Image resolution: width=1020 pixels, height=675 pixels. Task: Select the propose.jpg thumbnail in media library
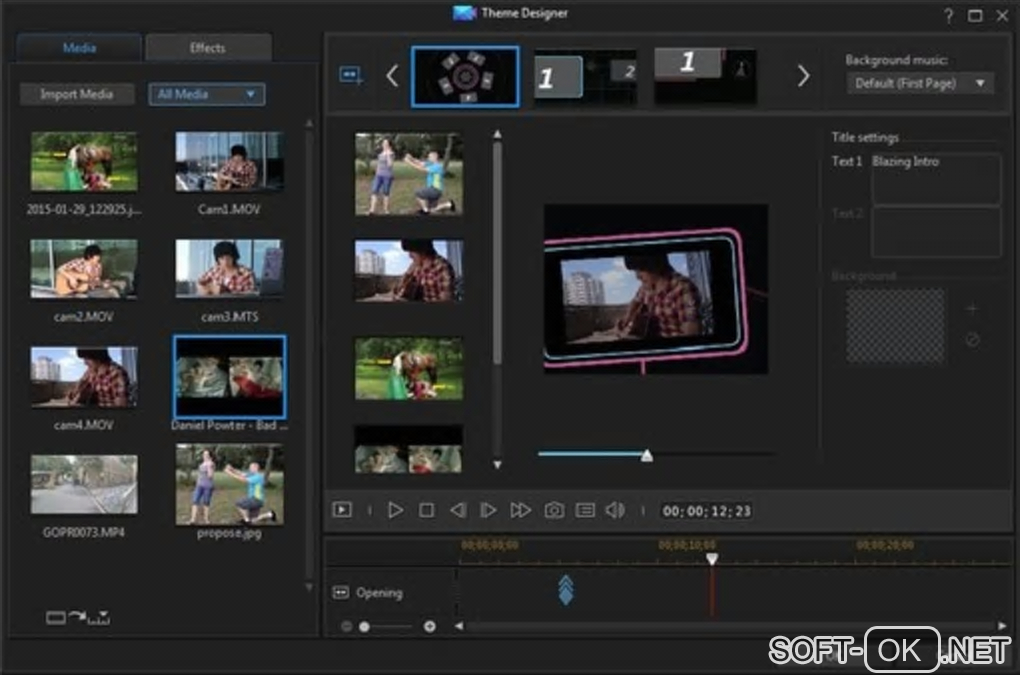(x=229, y=485)
